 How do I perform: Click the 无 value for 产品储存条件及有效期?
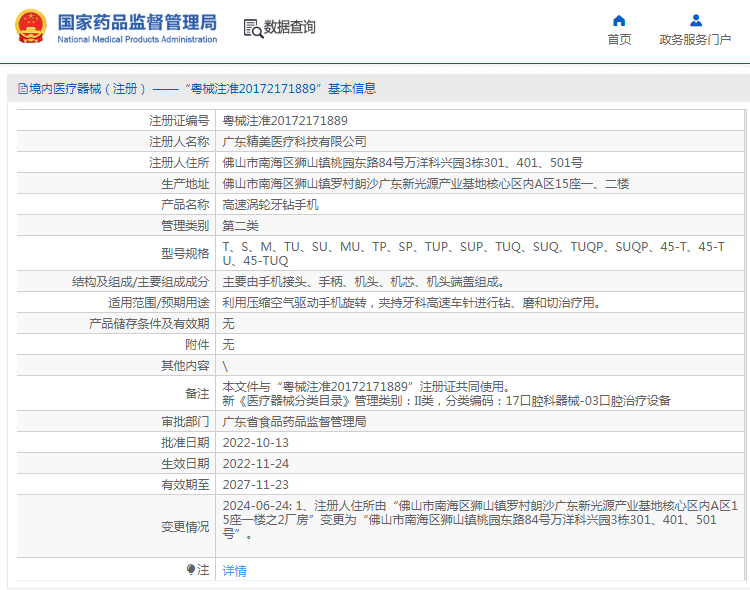[x=228, y=324]
